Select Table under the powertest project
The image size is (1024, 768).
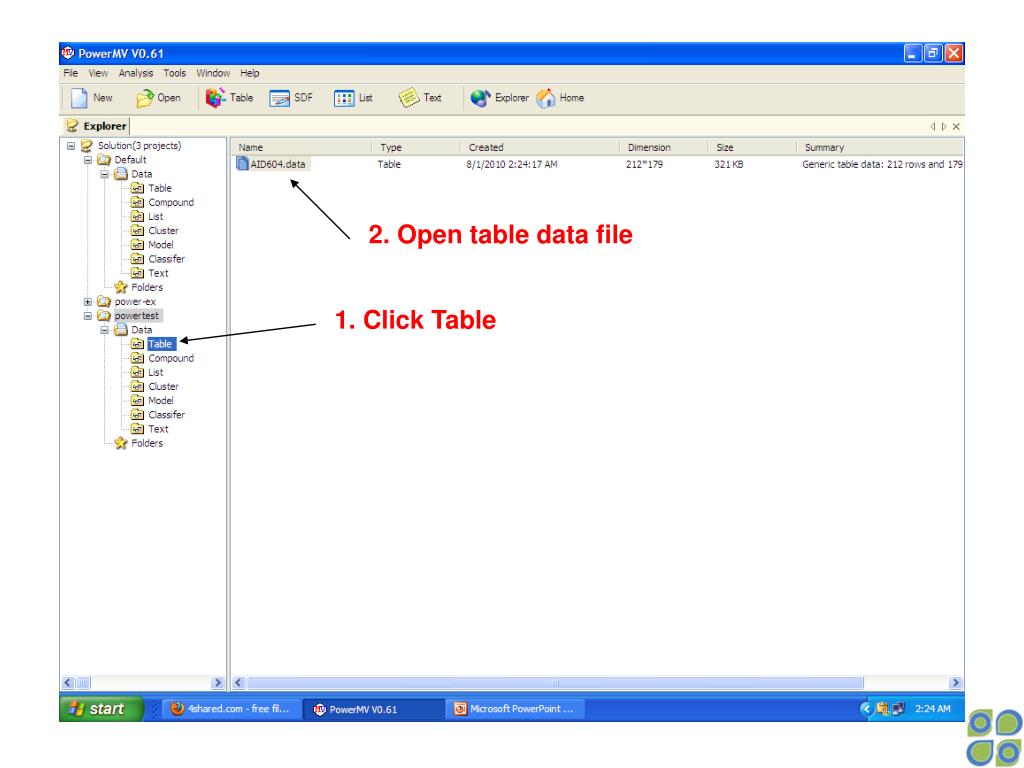point(161,344)
